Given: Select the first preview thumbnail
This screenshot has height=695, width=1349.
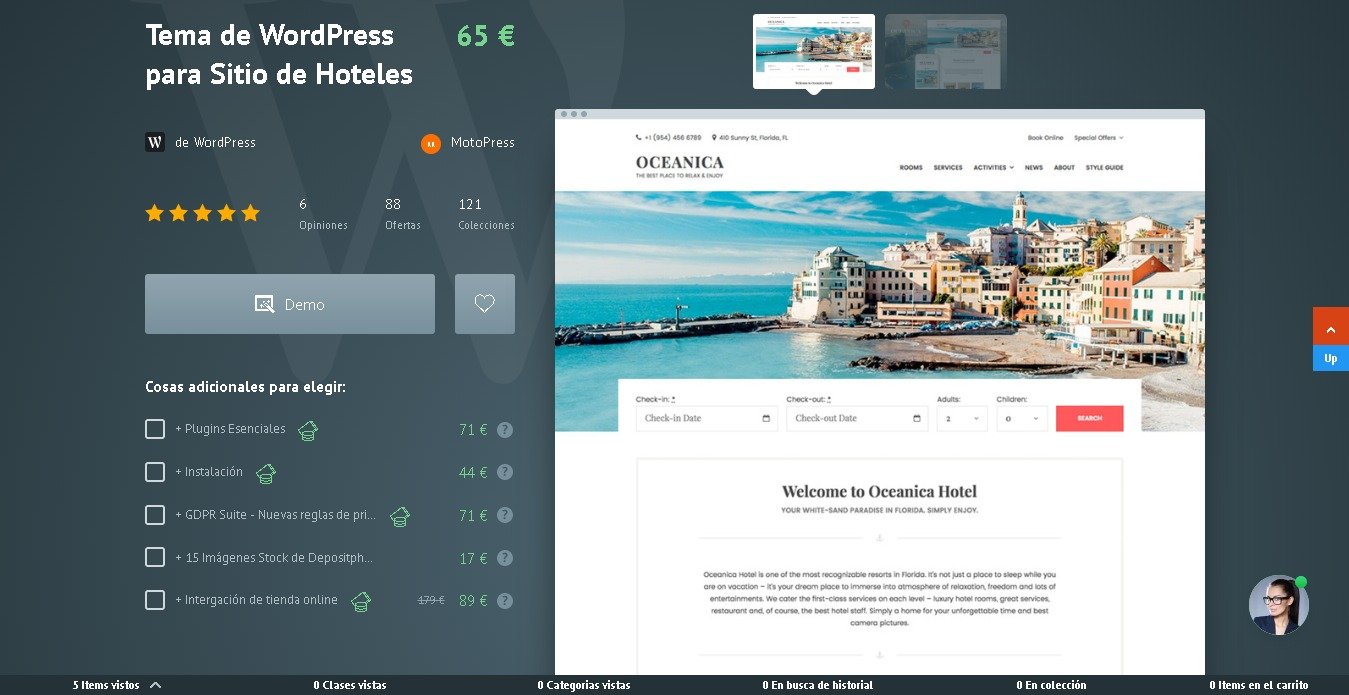Looking at the screenshot, I should pyautogui.click(x=813, y=51).
